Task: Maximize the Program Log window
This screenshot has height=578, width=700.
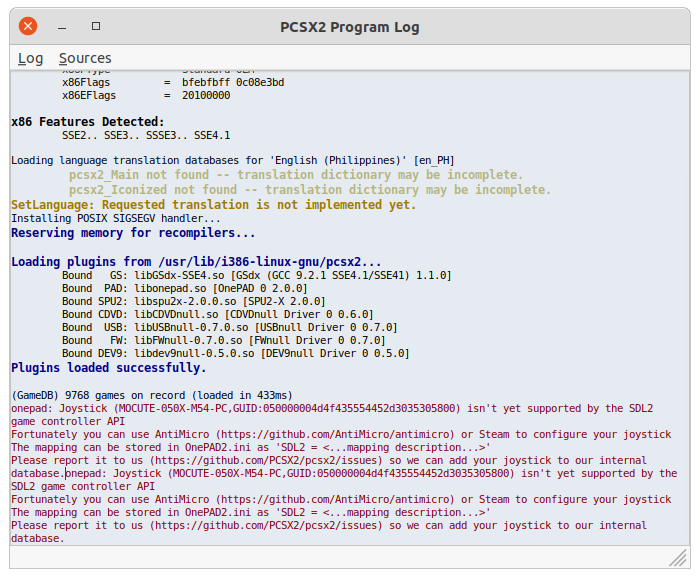Action: tap(96, 26)
